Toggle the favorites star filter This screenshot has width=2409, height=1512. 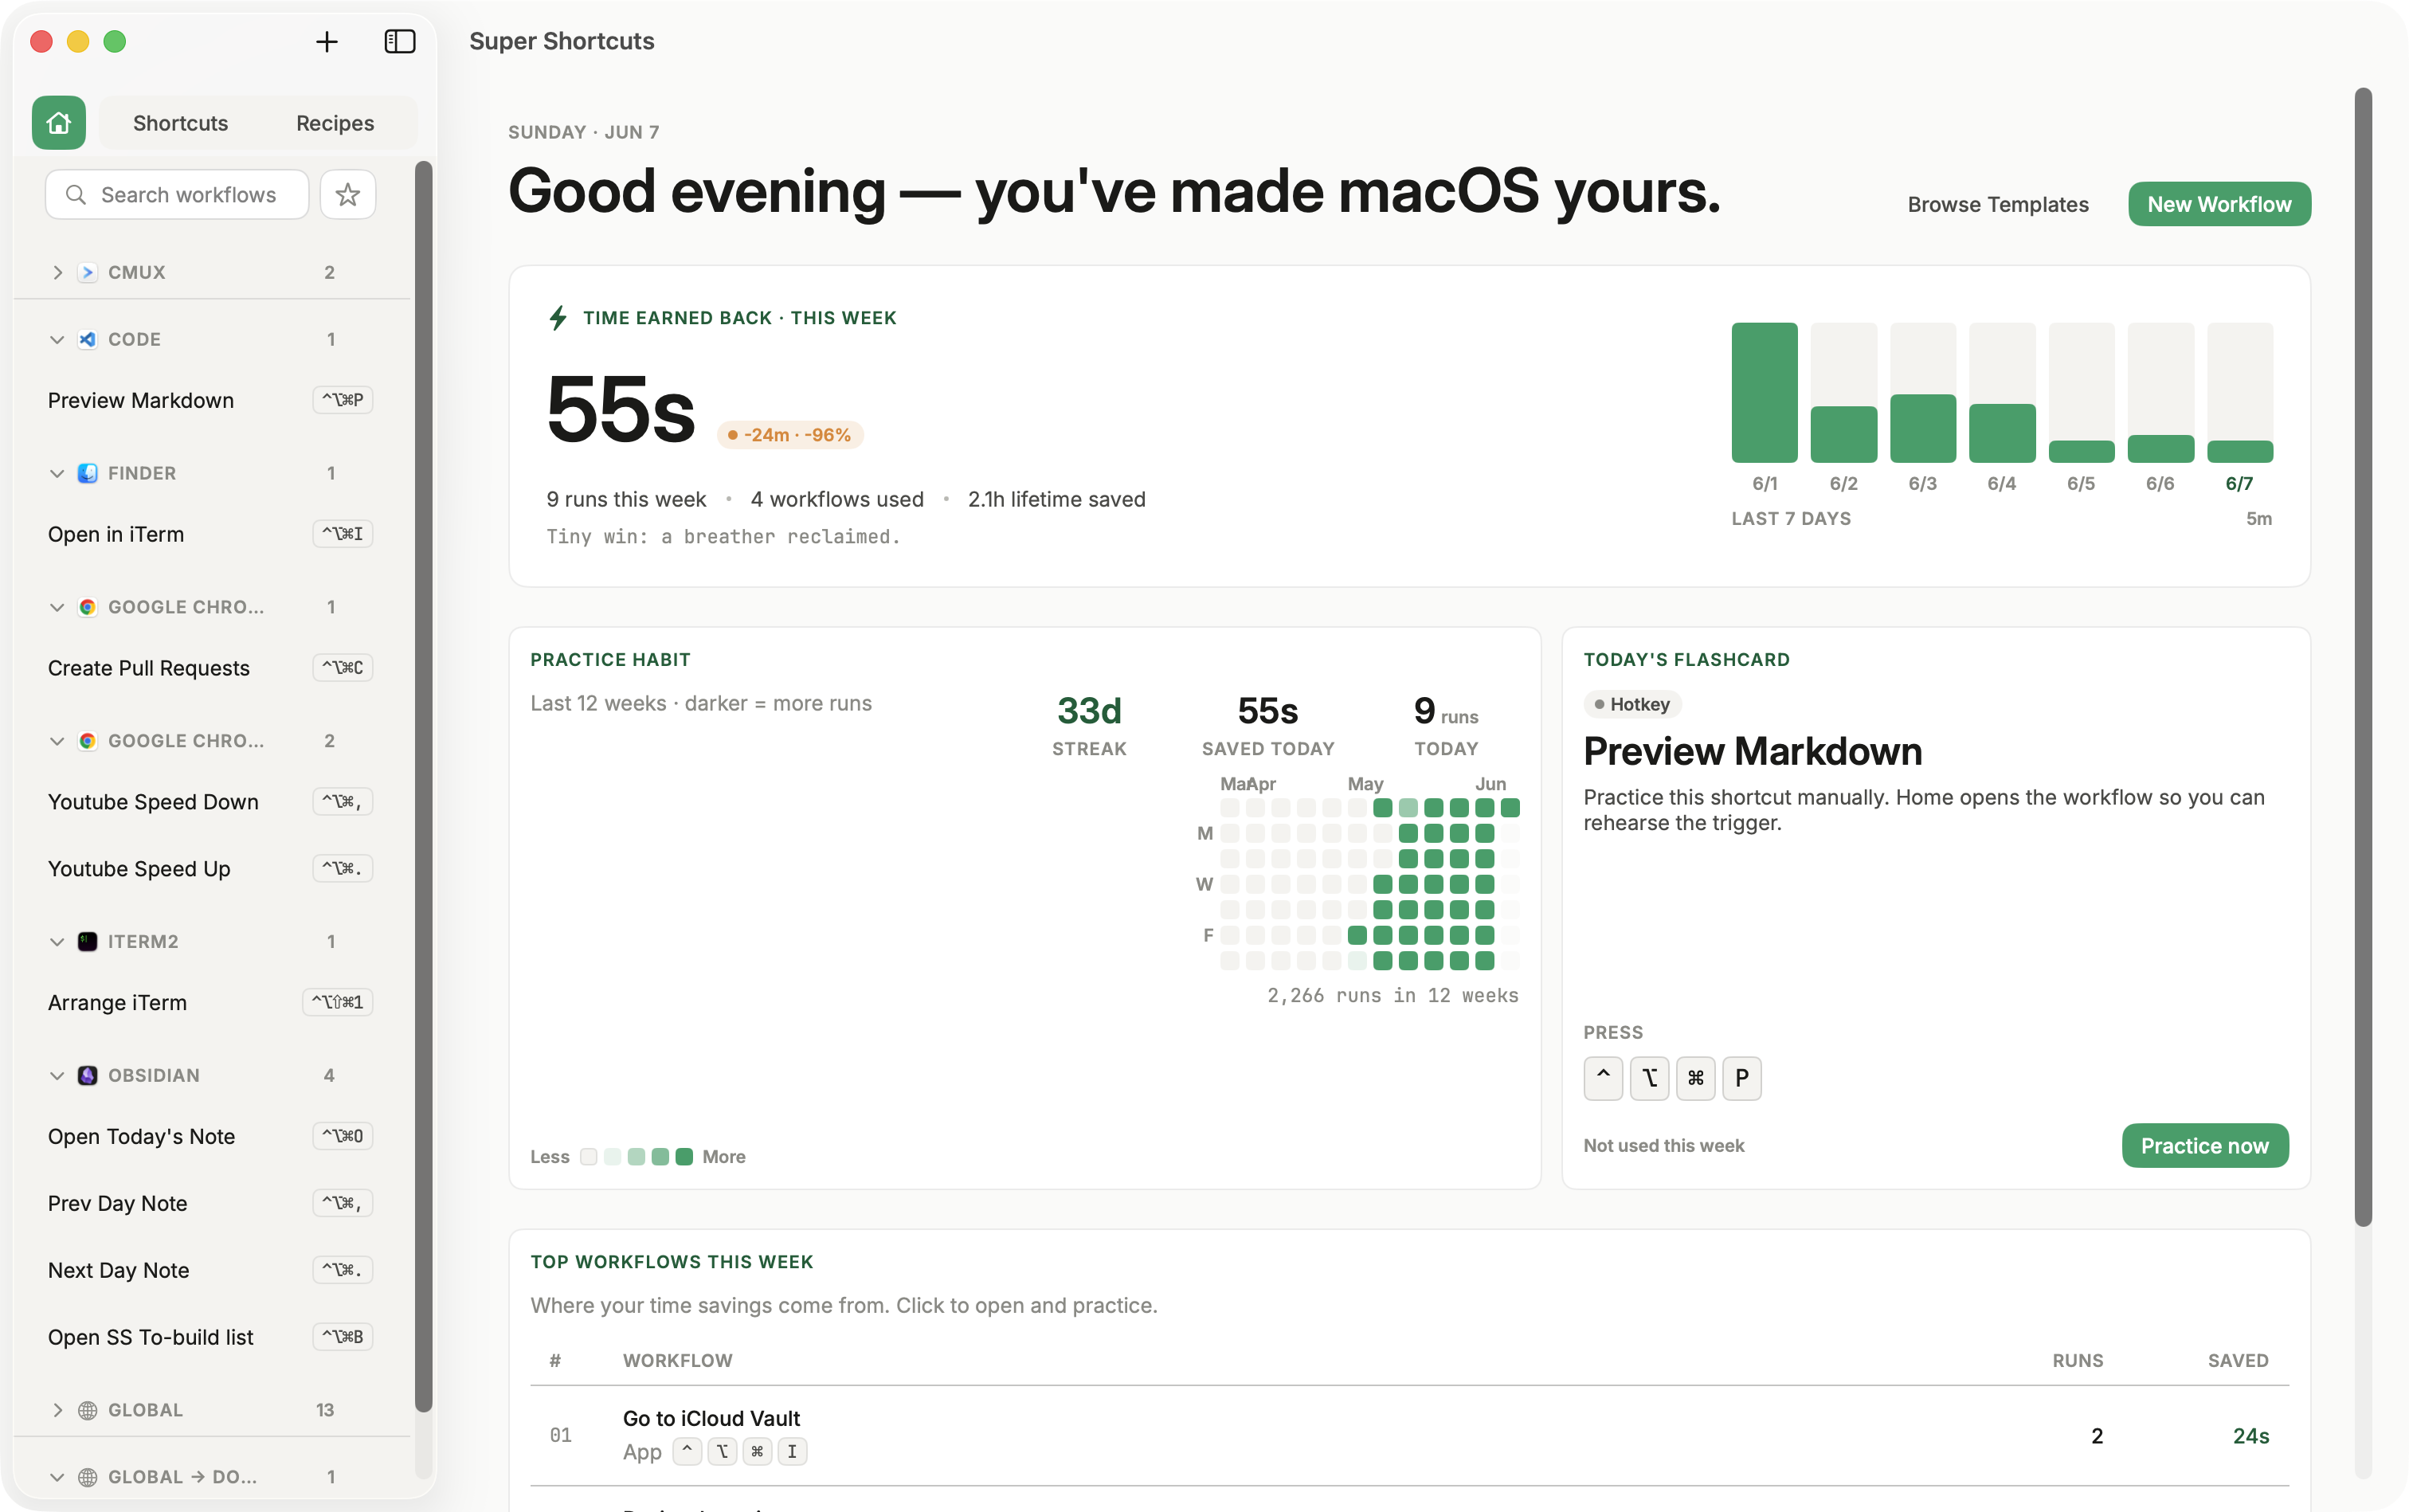coord(347,194)
